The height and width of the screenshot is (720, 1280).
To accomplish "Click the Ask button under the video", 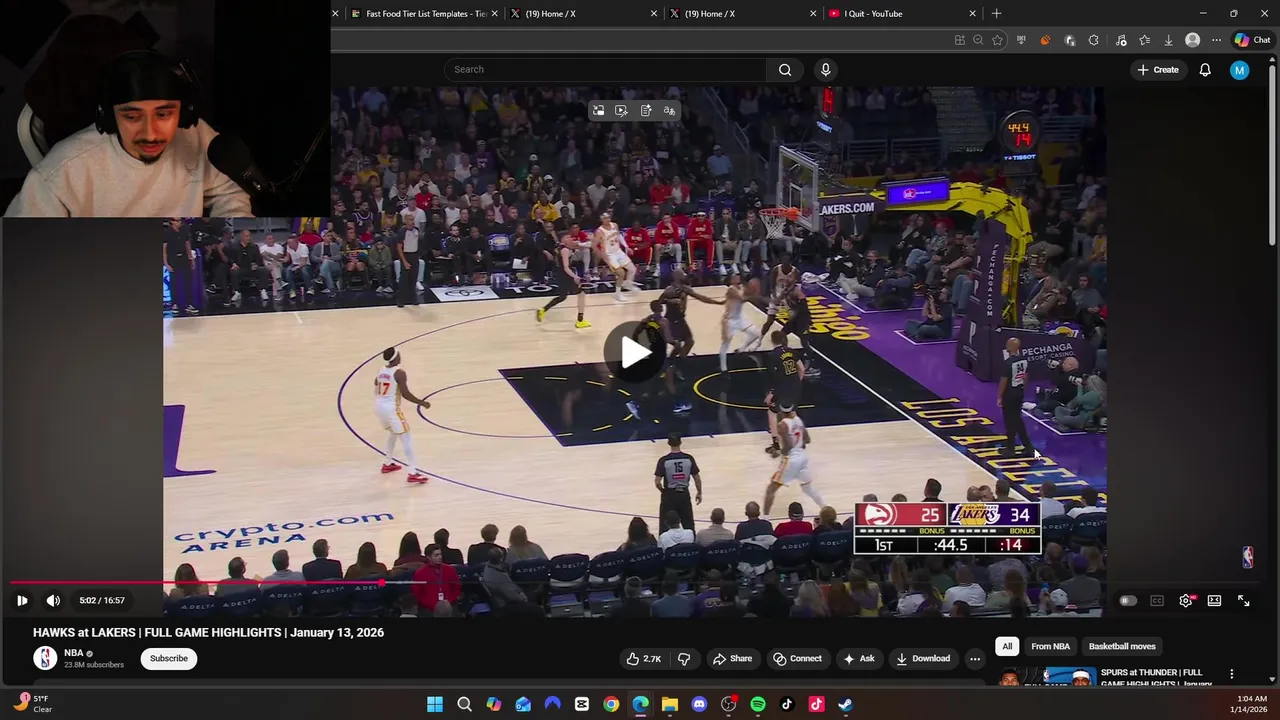I will tap(859, 659).
